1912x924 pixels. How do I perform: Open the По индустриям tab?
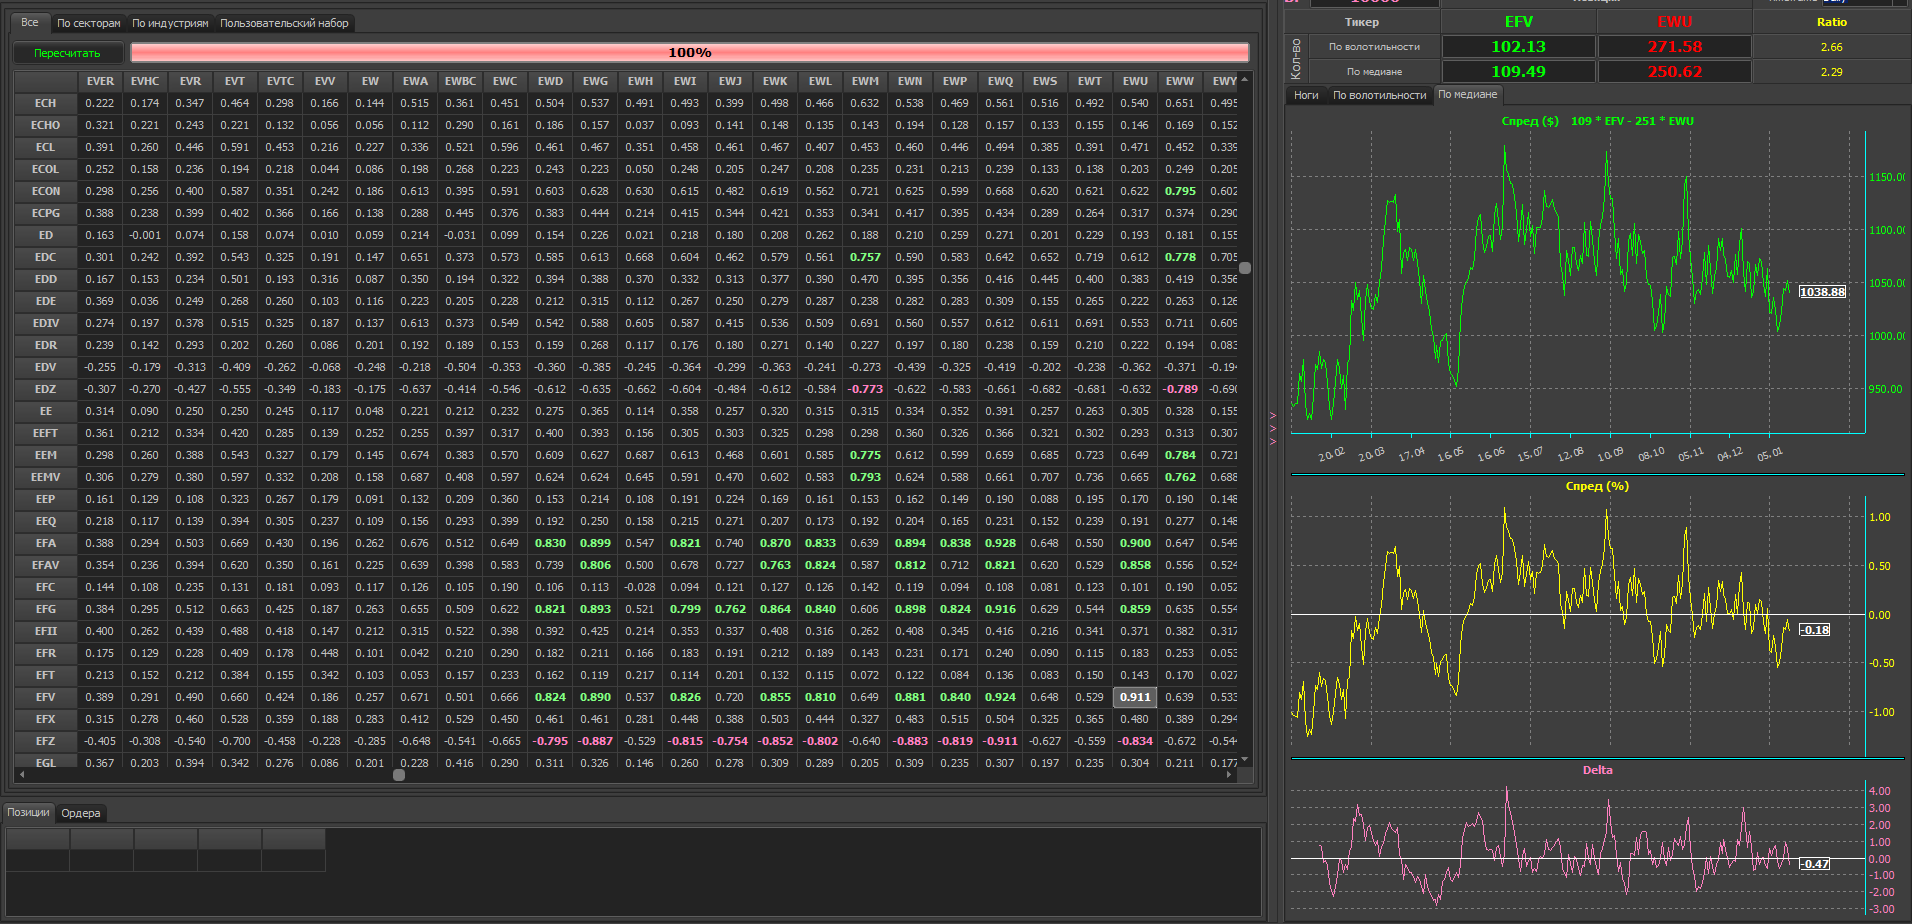click(x=171, y=23)
